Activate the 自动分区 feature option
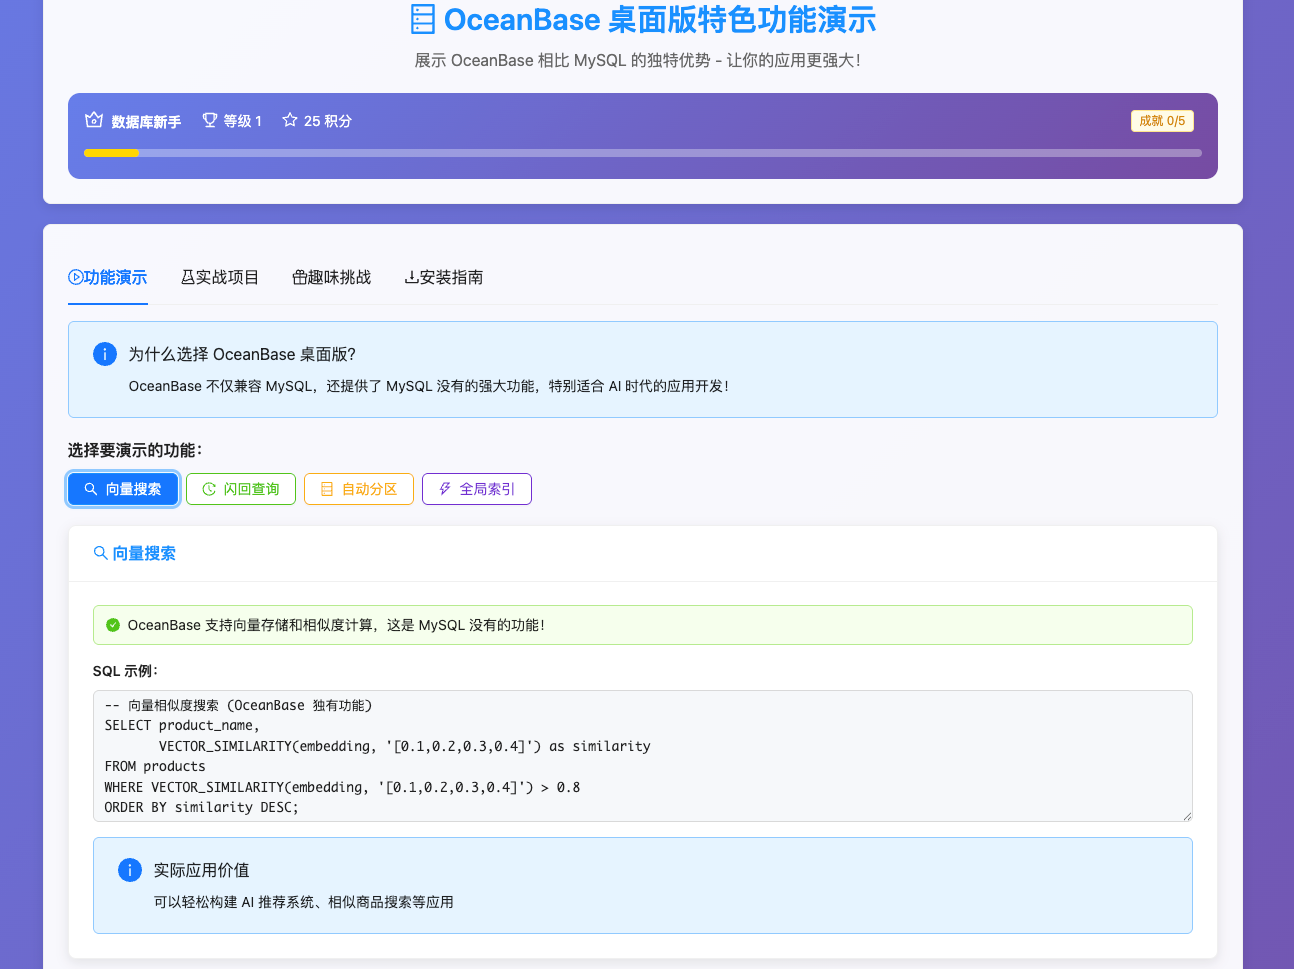 [358, 489]
